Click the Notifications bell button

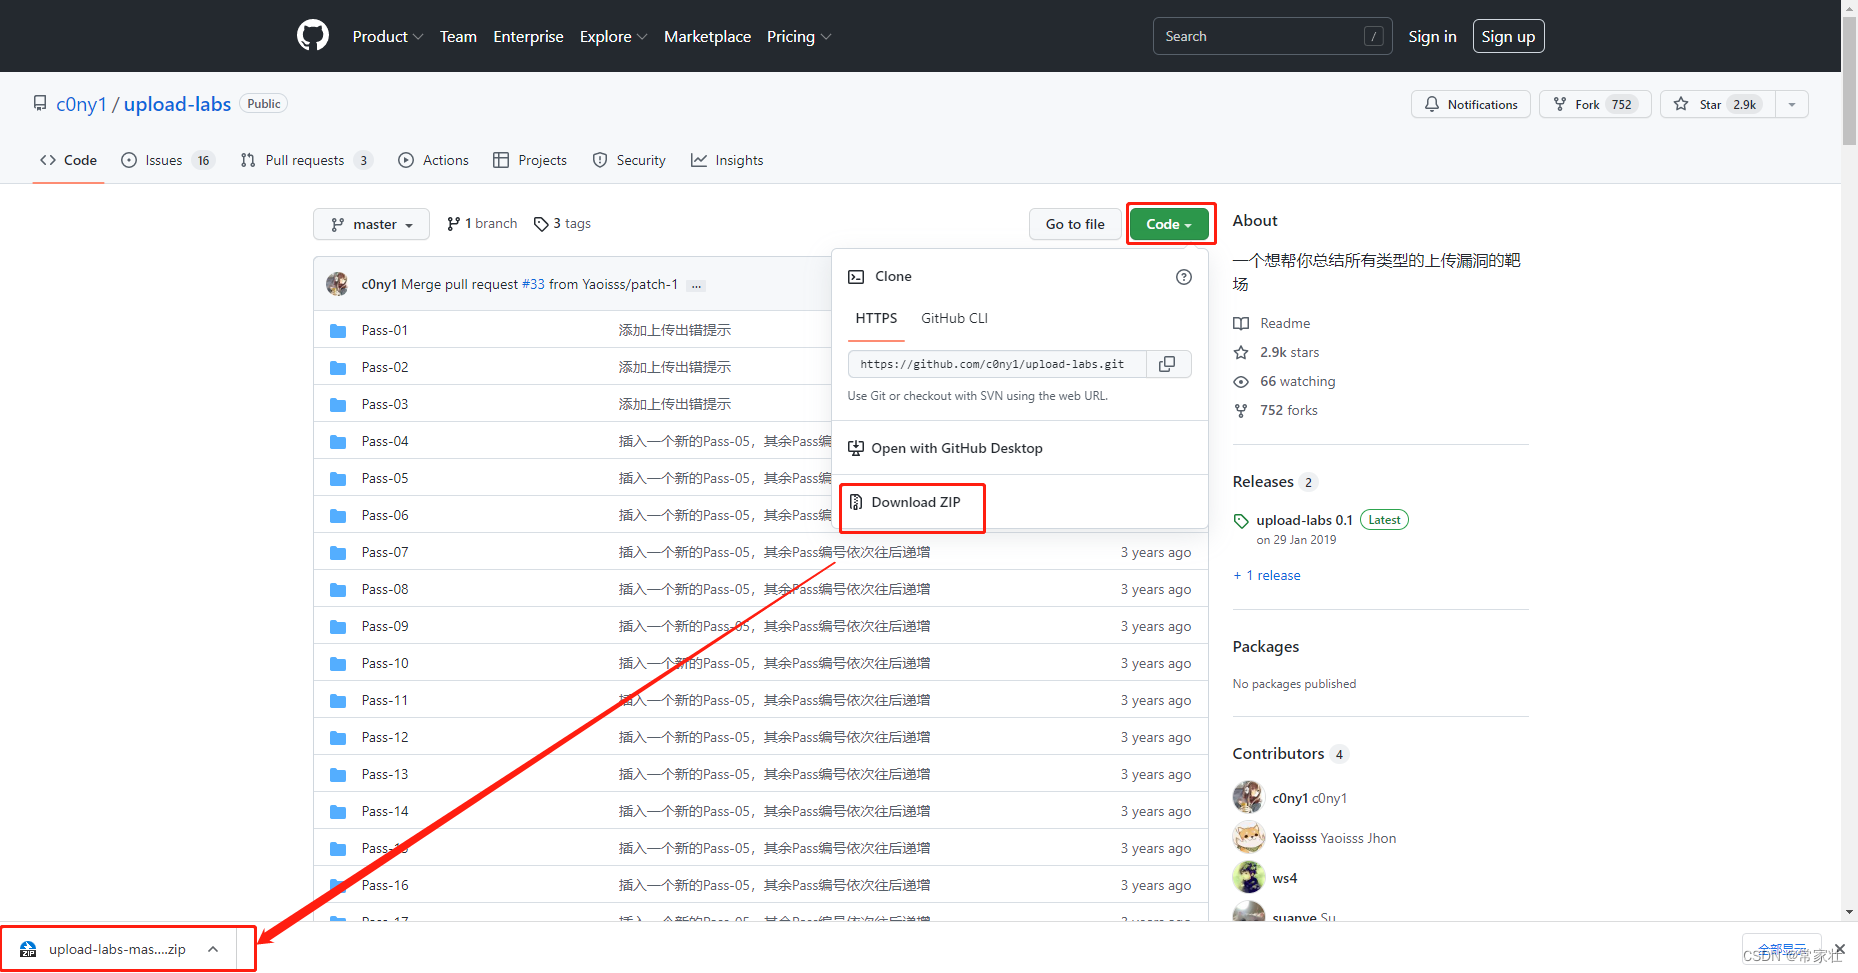1470,104
